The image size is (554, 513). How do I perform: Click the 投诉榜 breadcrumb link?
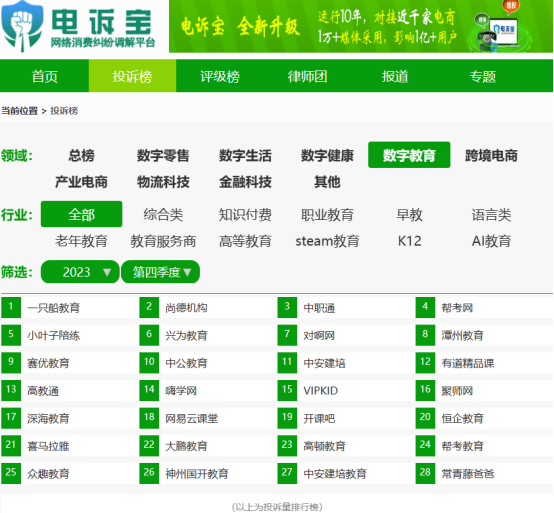point(64,111)
